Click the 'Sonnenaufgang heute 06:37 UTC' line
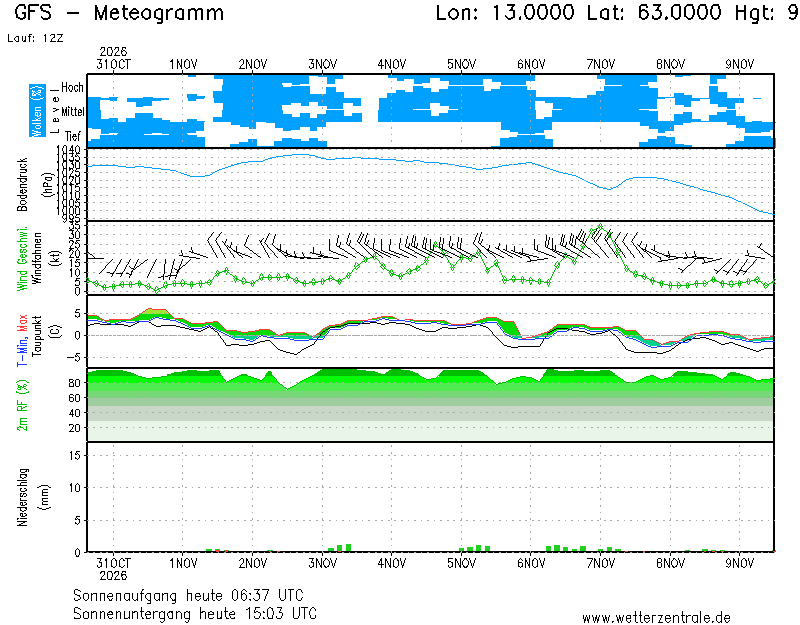 point(188,595)
